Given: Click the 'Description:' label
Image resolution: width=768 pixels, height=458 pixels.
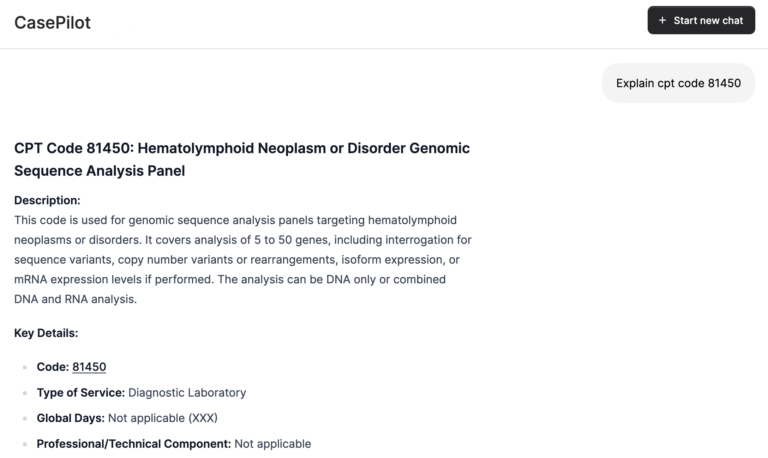Looking at the screenshot, I should coord(47,200).
